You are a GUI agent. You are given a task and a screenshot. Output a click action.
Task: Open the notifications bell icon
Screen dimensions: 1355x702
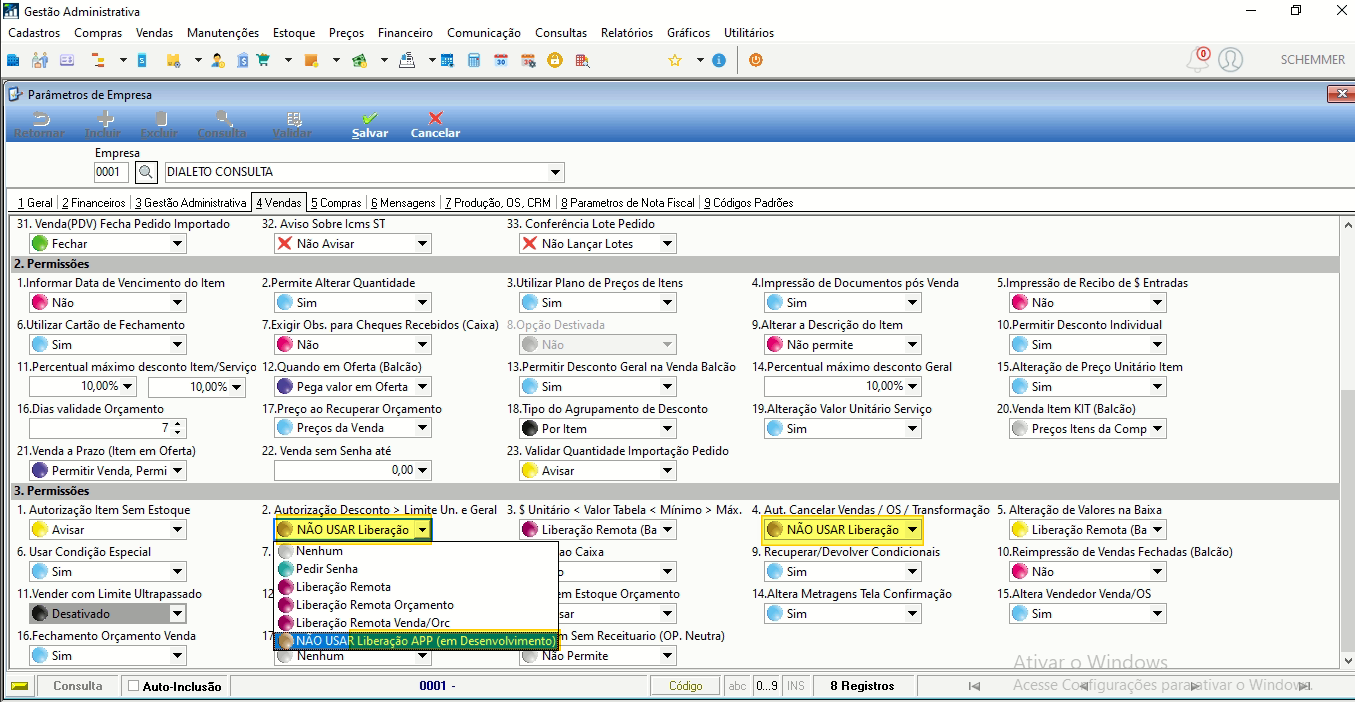1197,60
